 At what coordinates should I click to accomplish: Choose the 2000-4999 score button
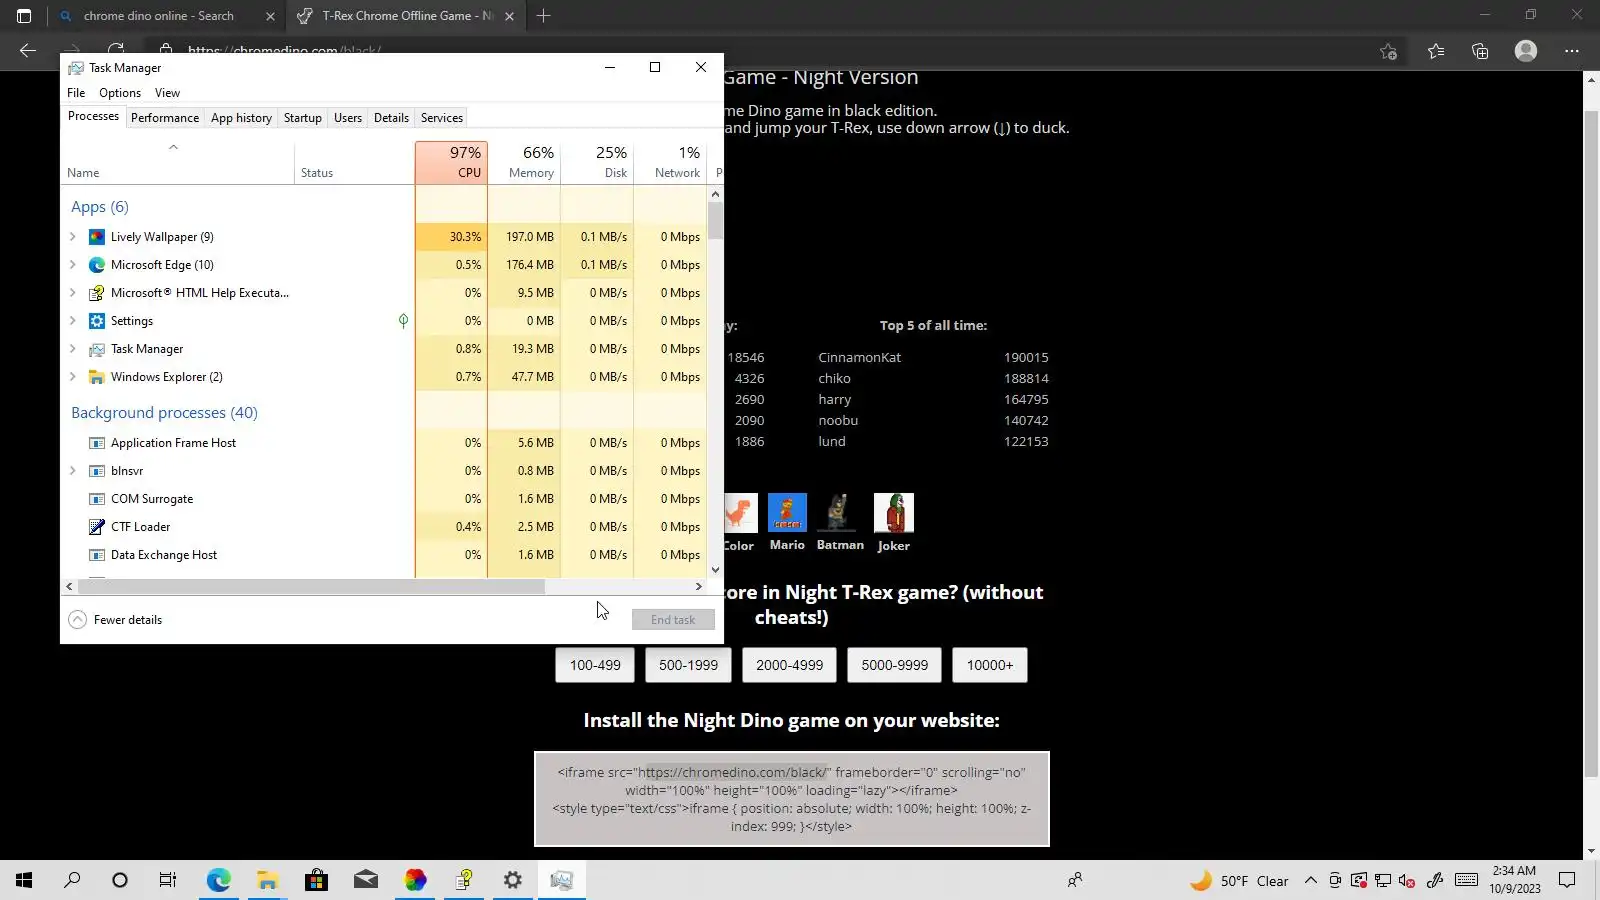(790, 665)
